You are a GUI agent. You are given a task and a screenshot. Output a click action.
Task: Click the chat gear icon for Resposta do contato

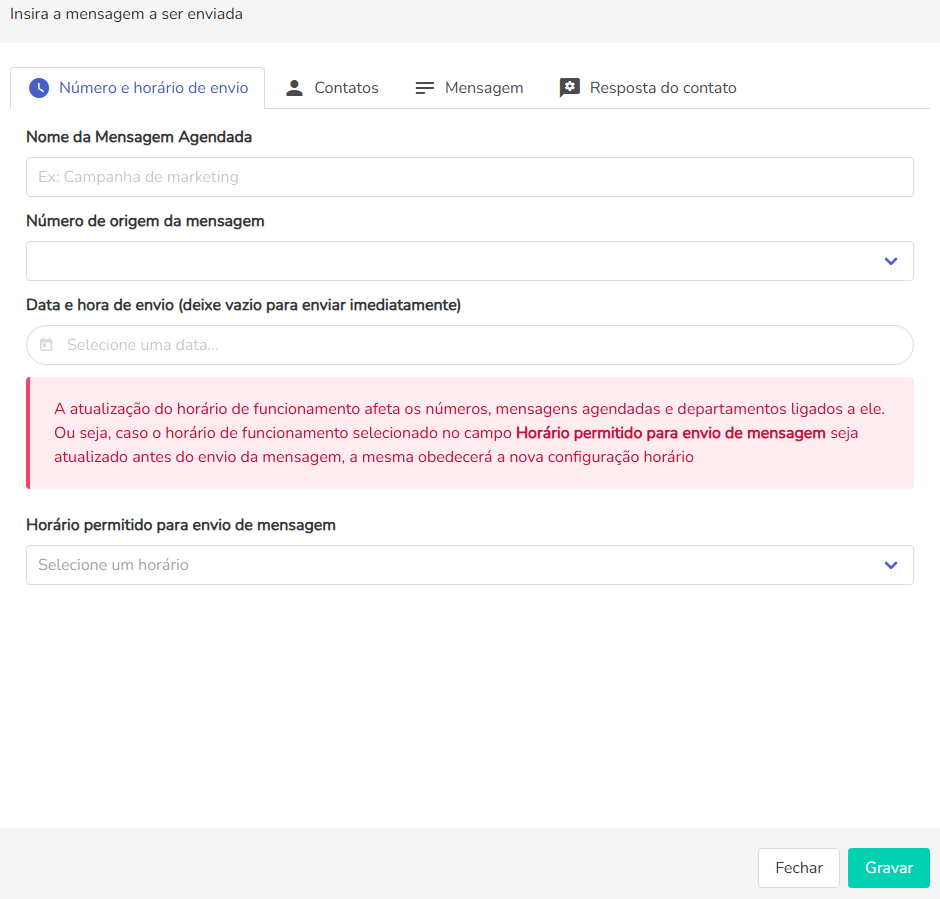click(x=569, y=88)
